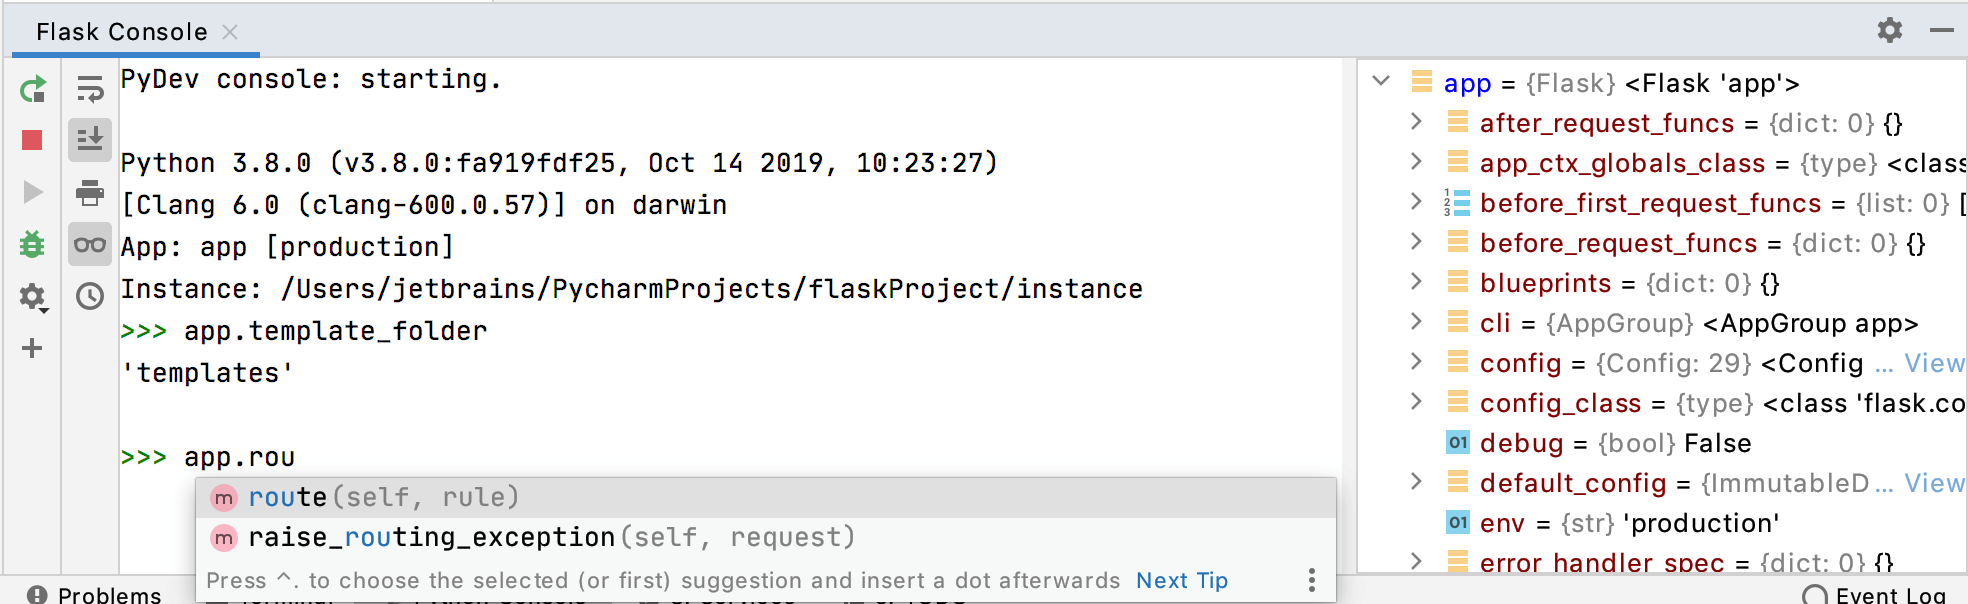This screenshot has height=604, width=1968.
Task: Attach a debugger to the console
Action: coord(32,243)
